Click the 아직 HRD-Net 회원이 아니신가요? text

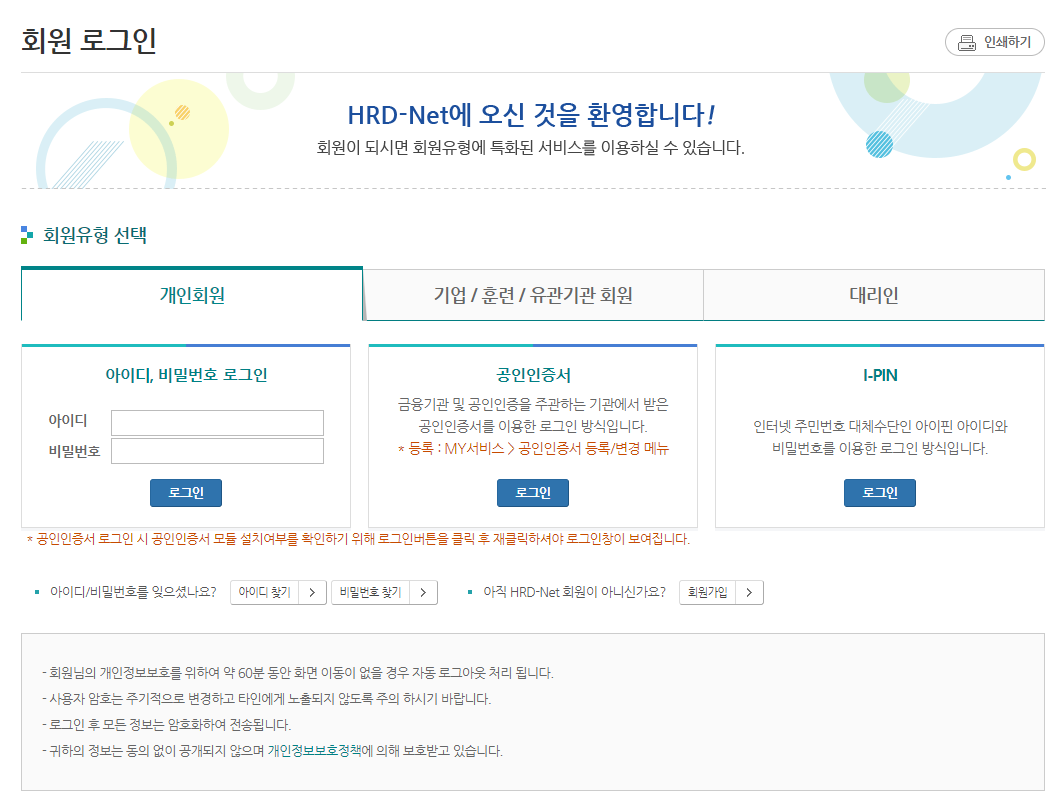pyautogui.click(x=575, y=592)
